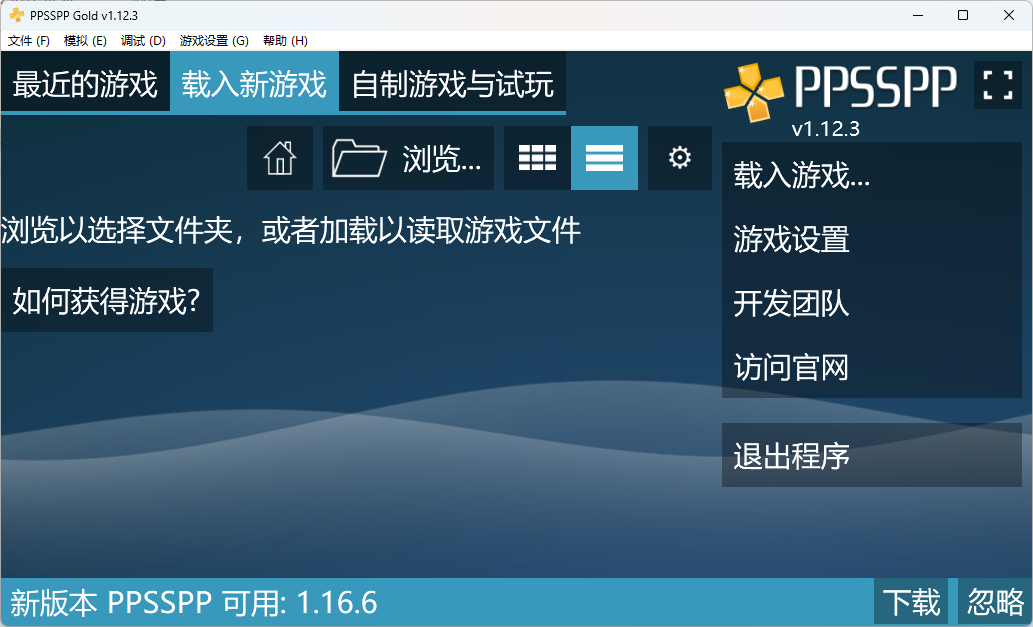The width and height of the screenshot is (1033, 627).
Task: Click the v1.12.3 version label
Action: [825, 128]
